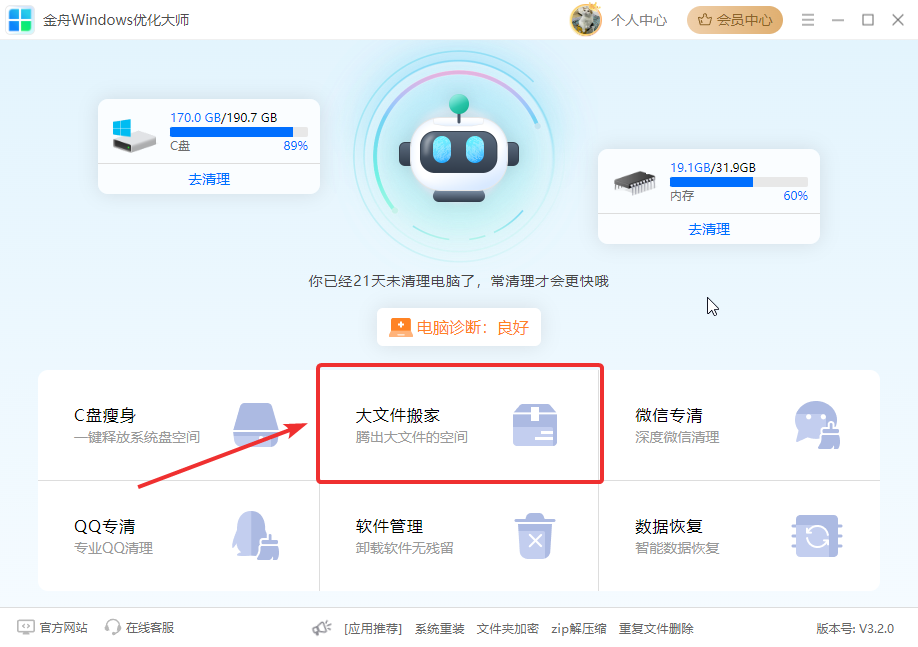Open 文件夹加密 recommended app
The width and height of the screenshot is (918, 647).
tap(508, 629)
